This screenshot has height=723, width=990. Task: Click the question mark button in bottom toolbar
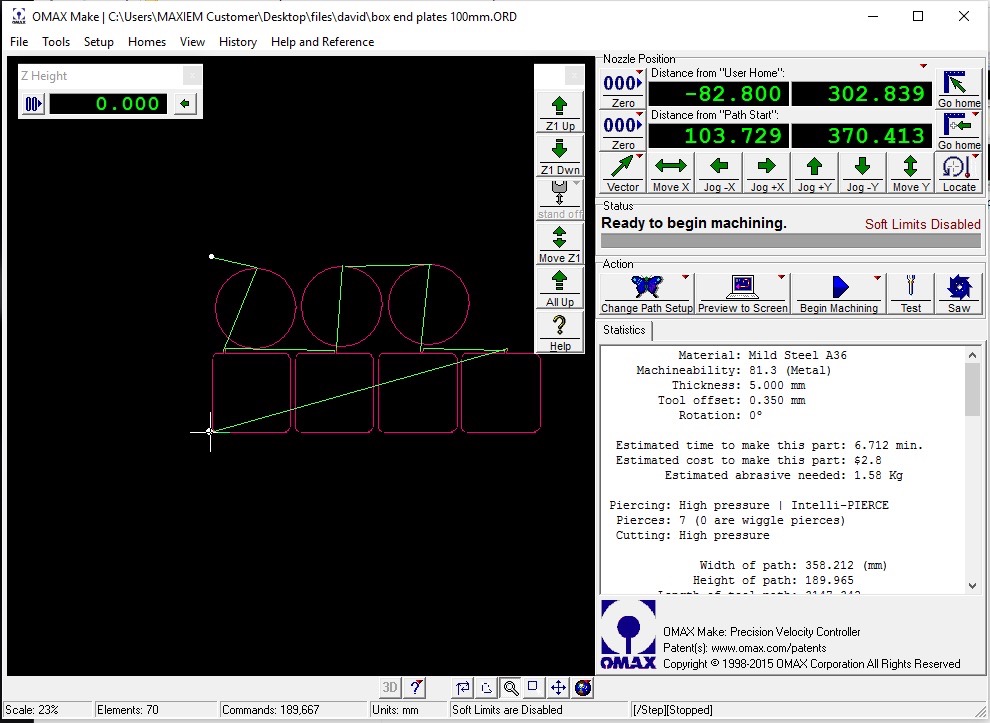[415, 688]
